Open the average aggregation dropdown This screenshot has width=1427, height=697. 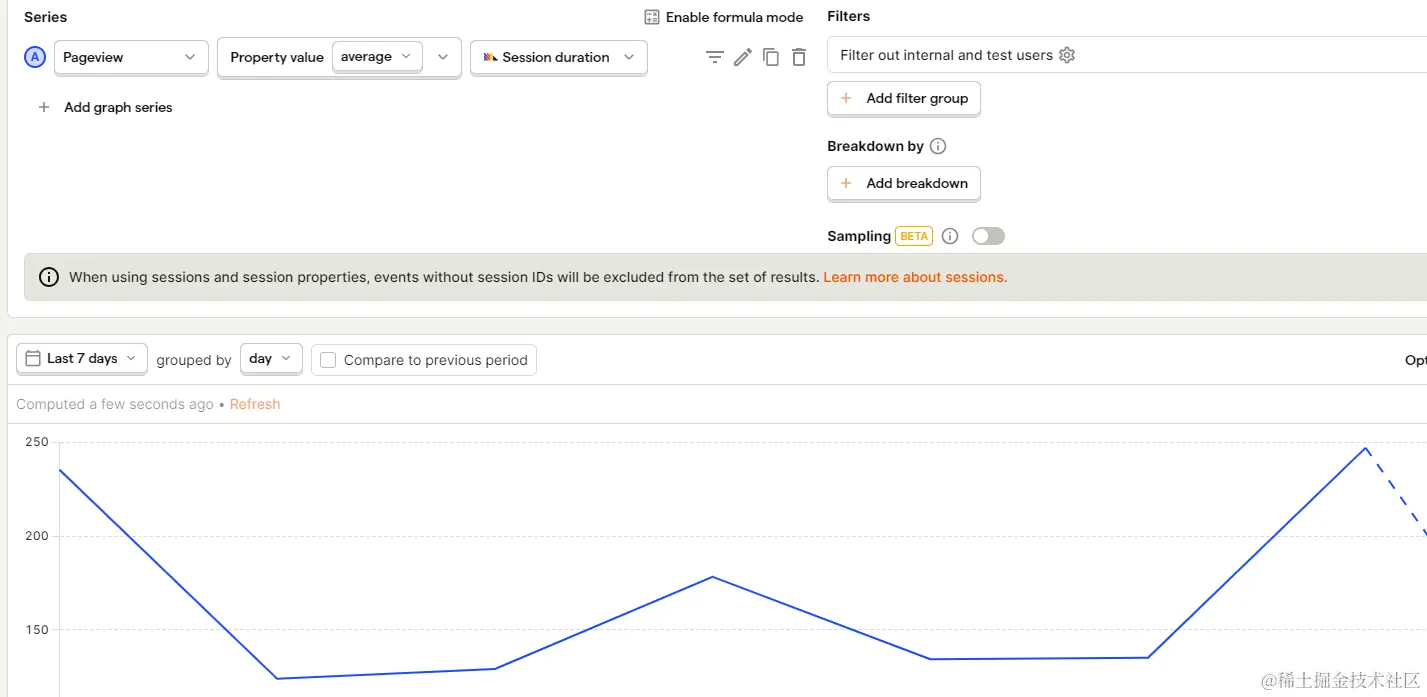[x=377, y=57]
